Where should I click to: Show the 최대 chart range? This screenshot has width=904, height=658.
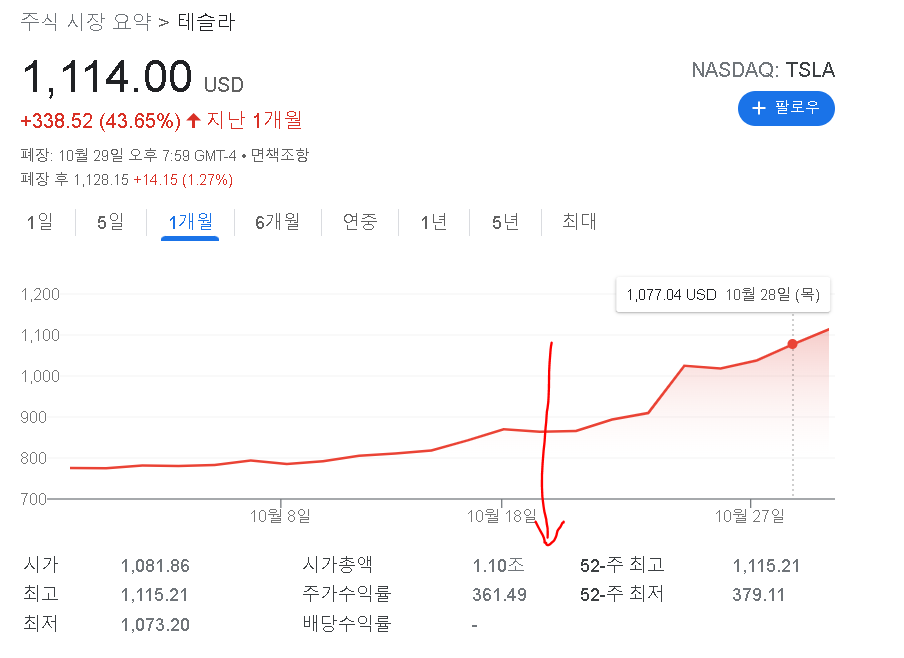coord(579,222)
